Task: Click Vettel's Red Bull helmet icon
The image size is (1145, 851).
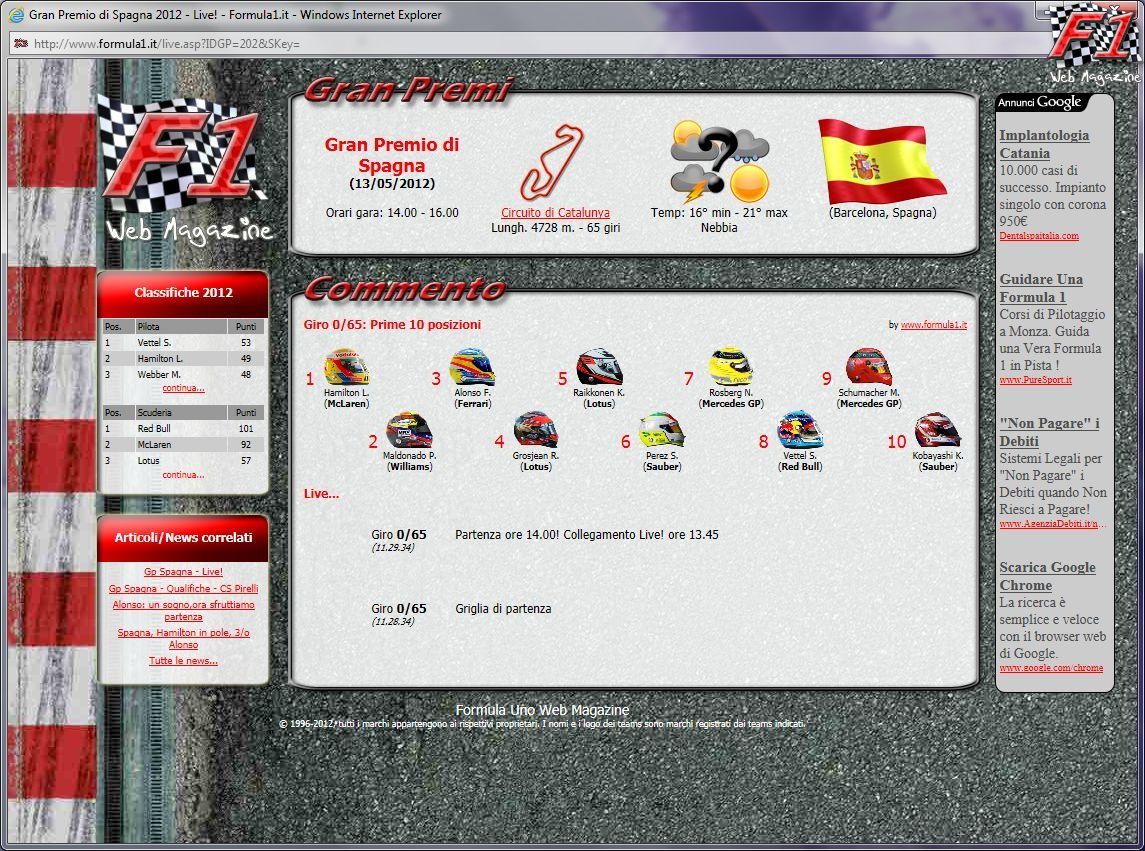Action: 800,430
